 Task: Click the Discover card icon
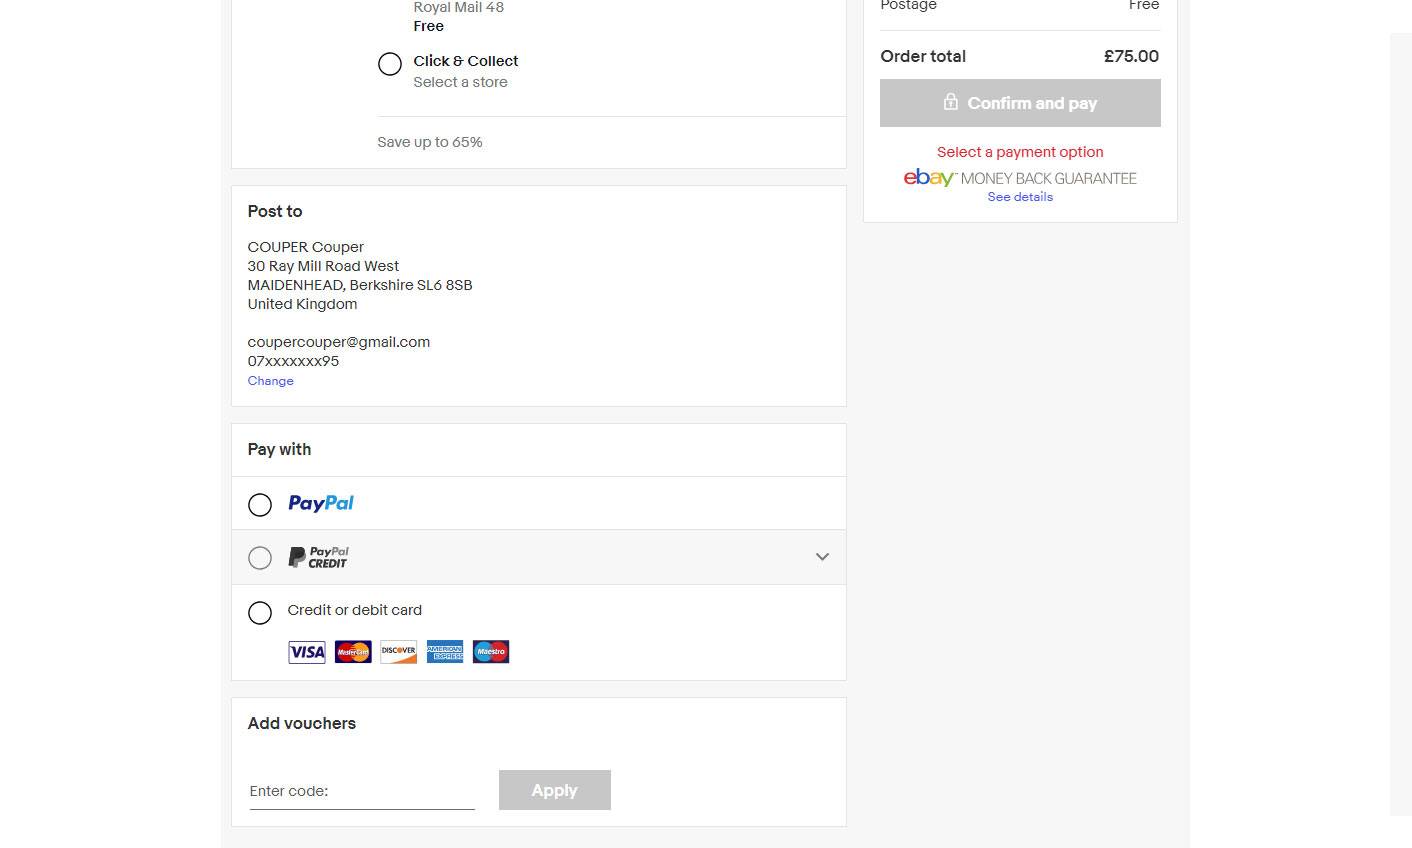(398, 651)
